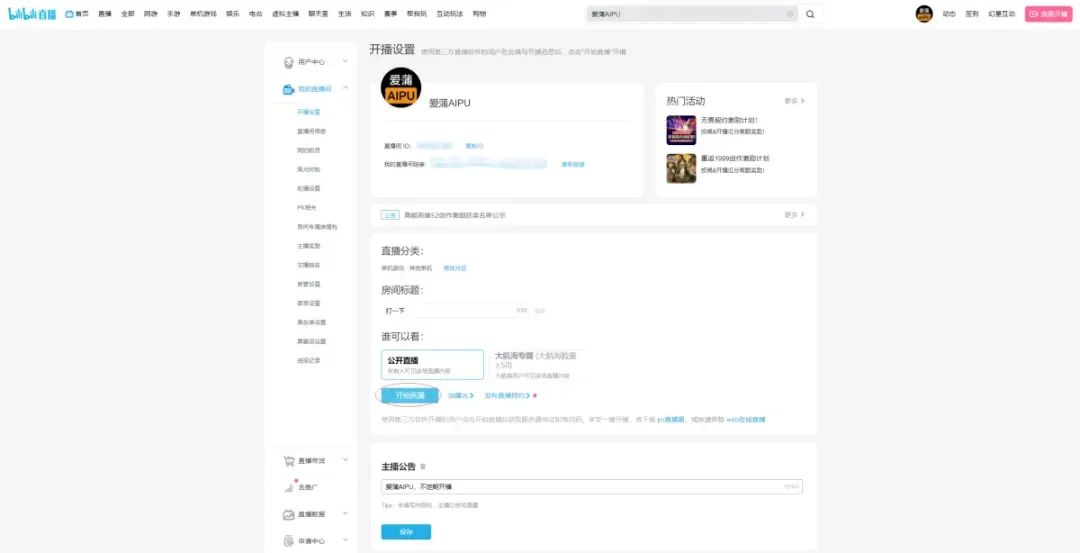1080x553 pixels.
Task: Open the web在线直播 link
Action: 746,419
